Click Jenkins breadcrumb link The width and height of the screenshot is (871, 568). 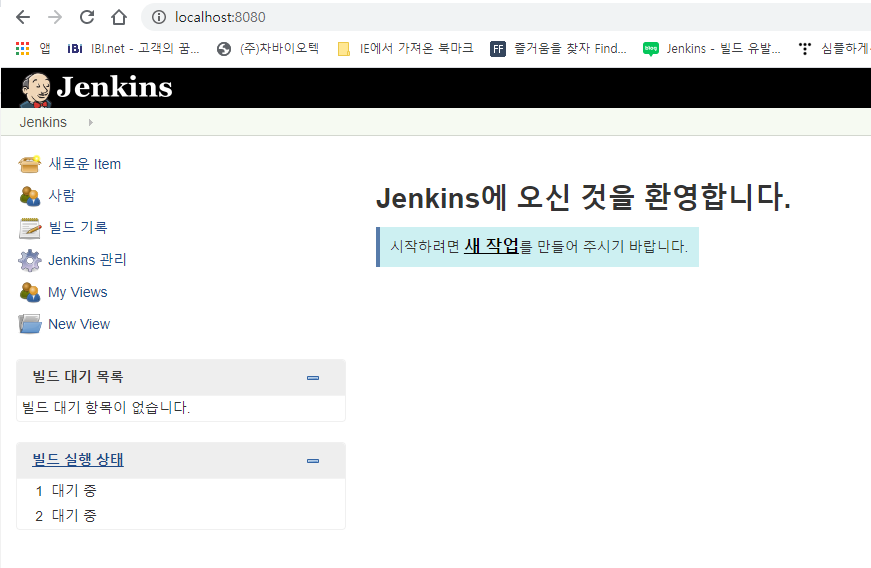coord(43,122)
